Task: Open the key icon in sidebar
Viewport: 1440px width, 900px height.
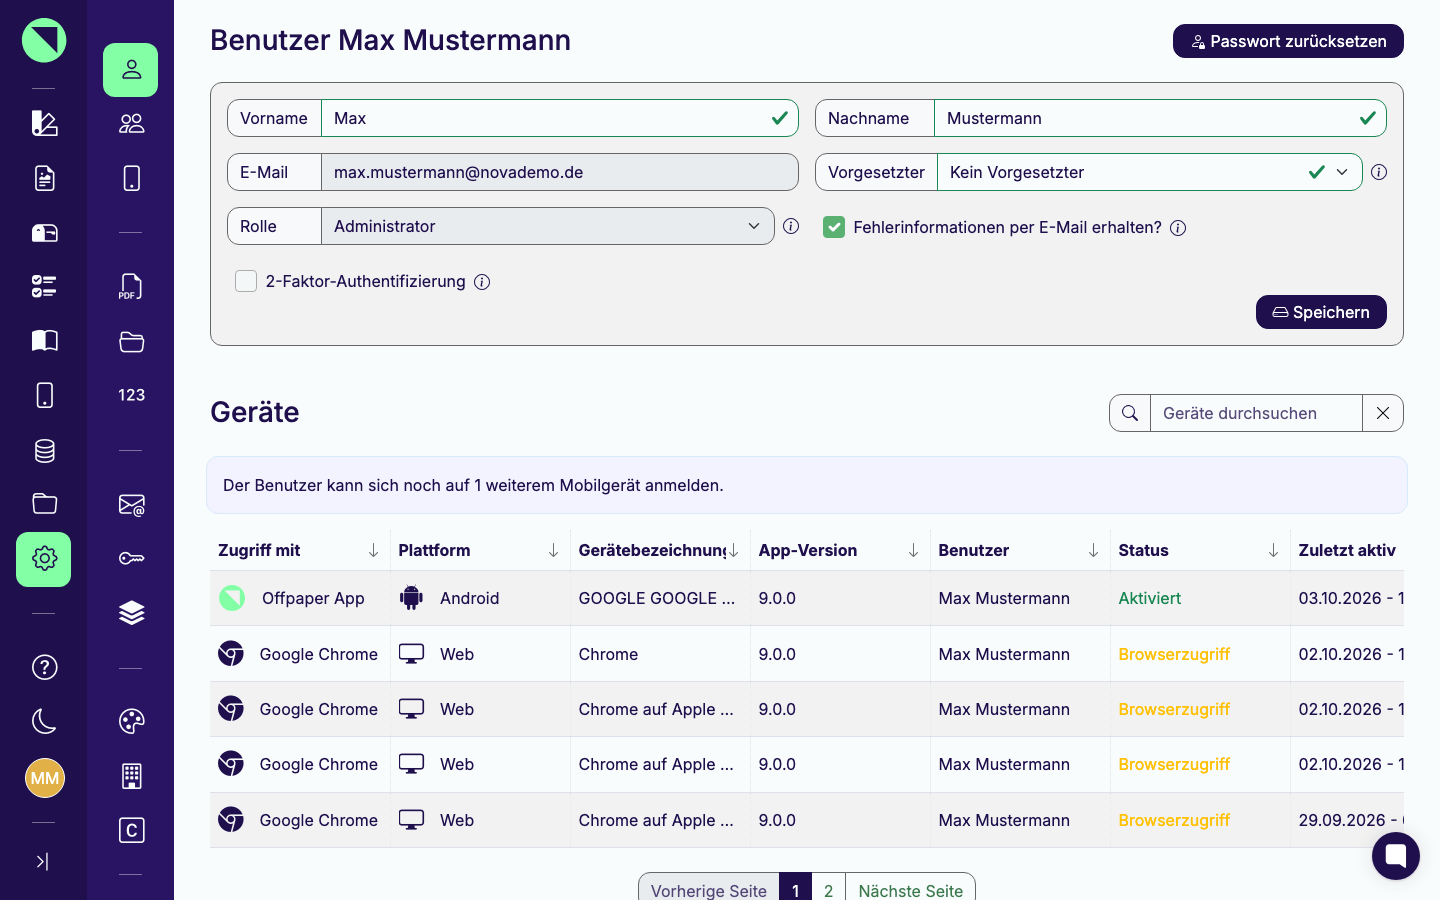Action: tap(131, 558)
